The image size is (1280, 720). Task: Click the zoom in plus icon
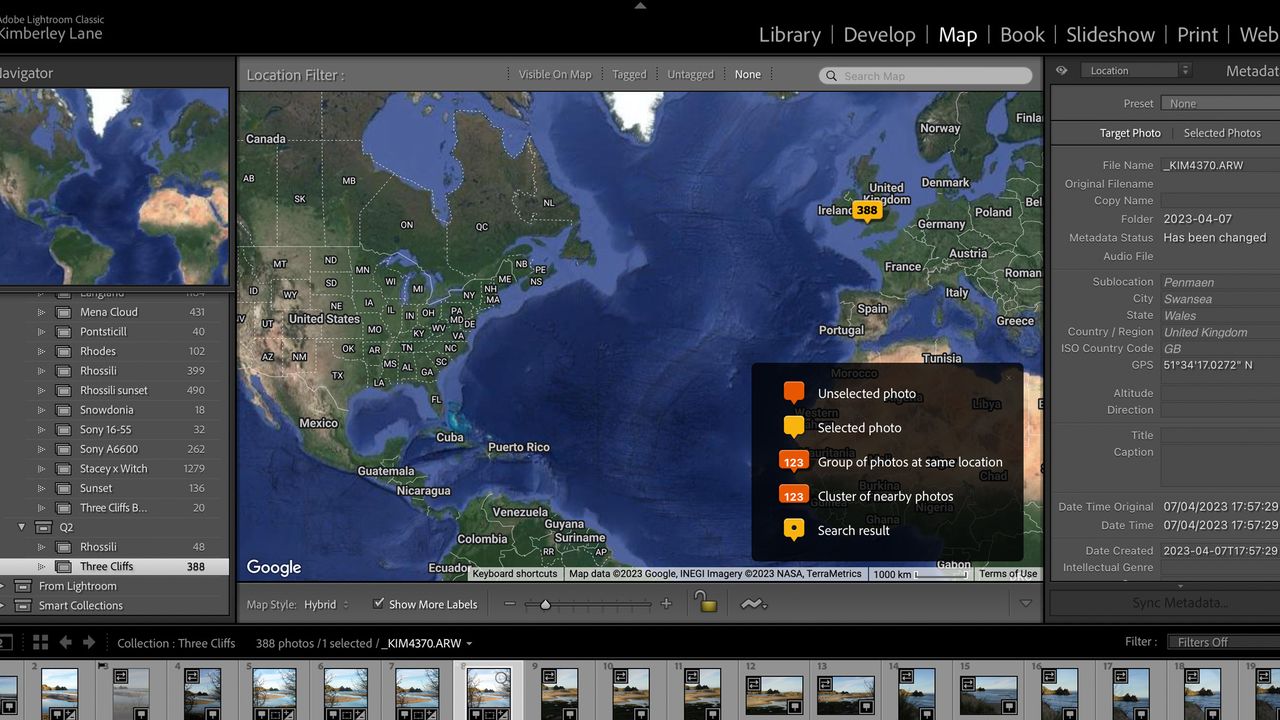pyautogui.click(x=666, y=604)
